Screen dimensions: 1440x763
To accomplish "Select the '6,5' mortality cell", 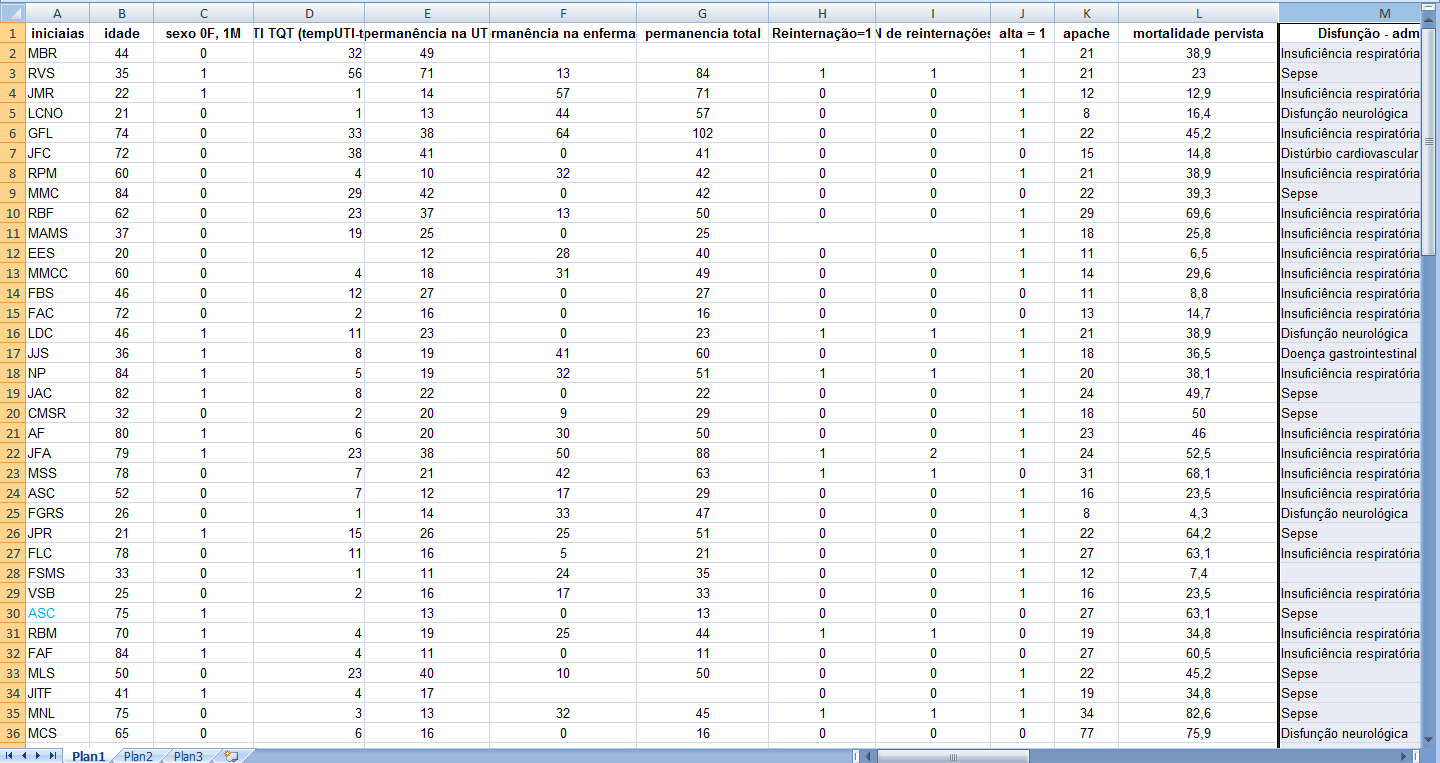I will (x=1198, y=253).
